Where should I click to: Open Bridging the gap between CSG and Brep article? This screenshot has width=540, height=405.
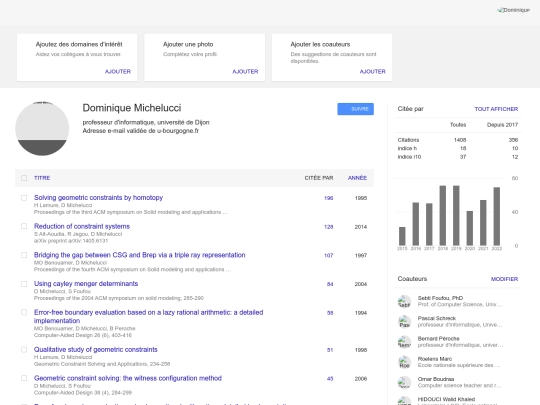[139, 255]
